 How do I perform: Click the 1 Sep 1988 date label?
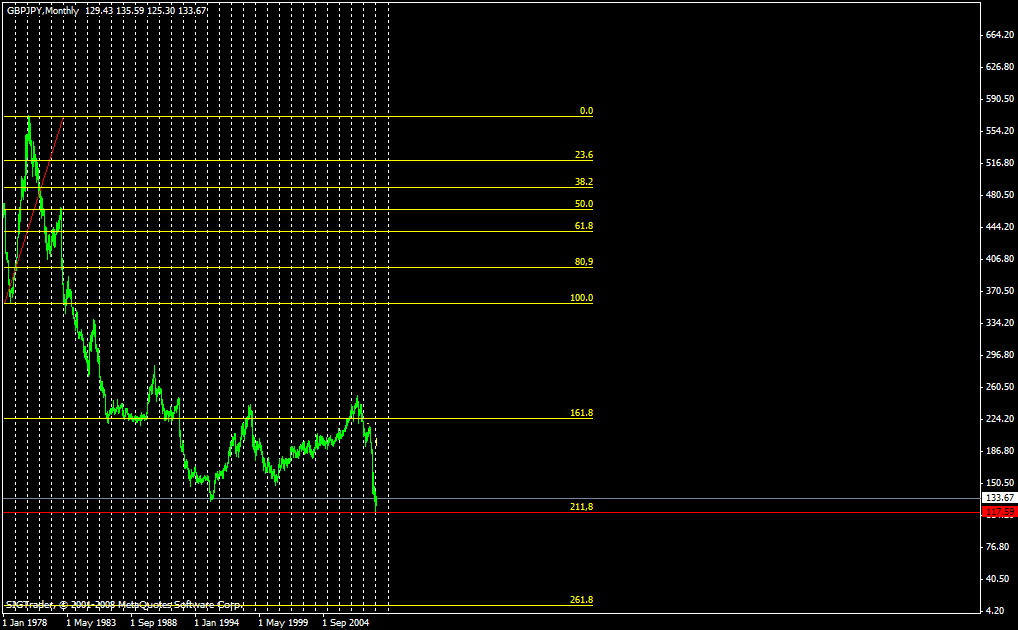tap(153, 623)
